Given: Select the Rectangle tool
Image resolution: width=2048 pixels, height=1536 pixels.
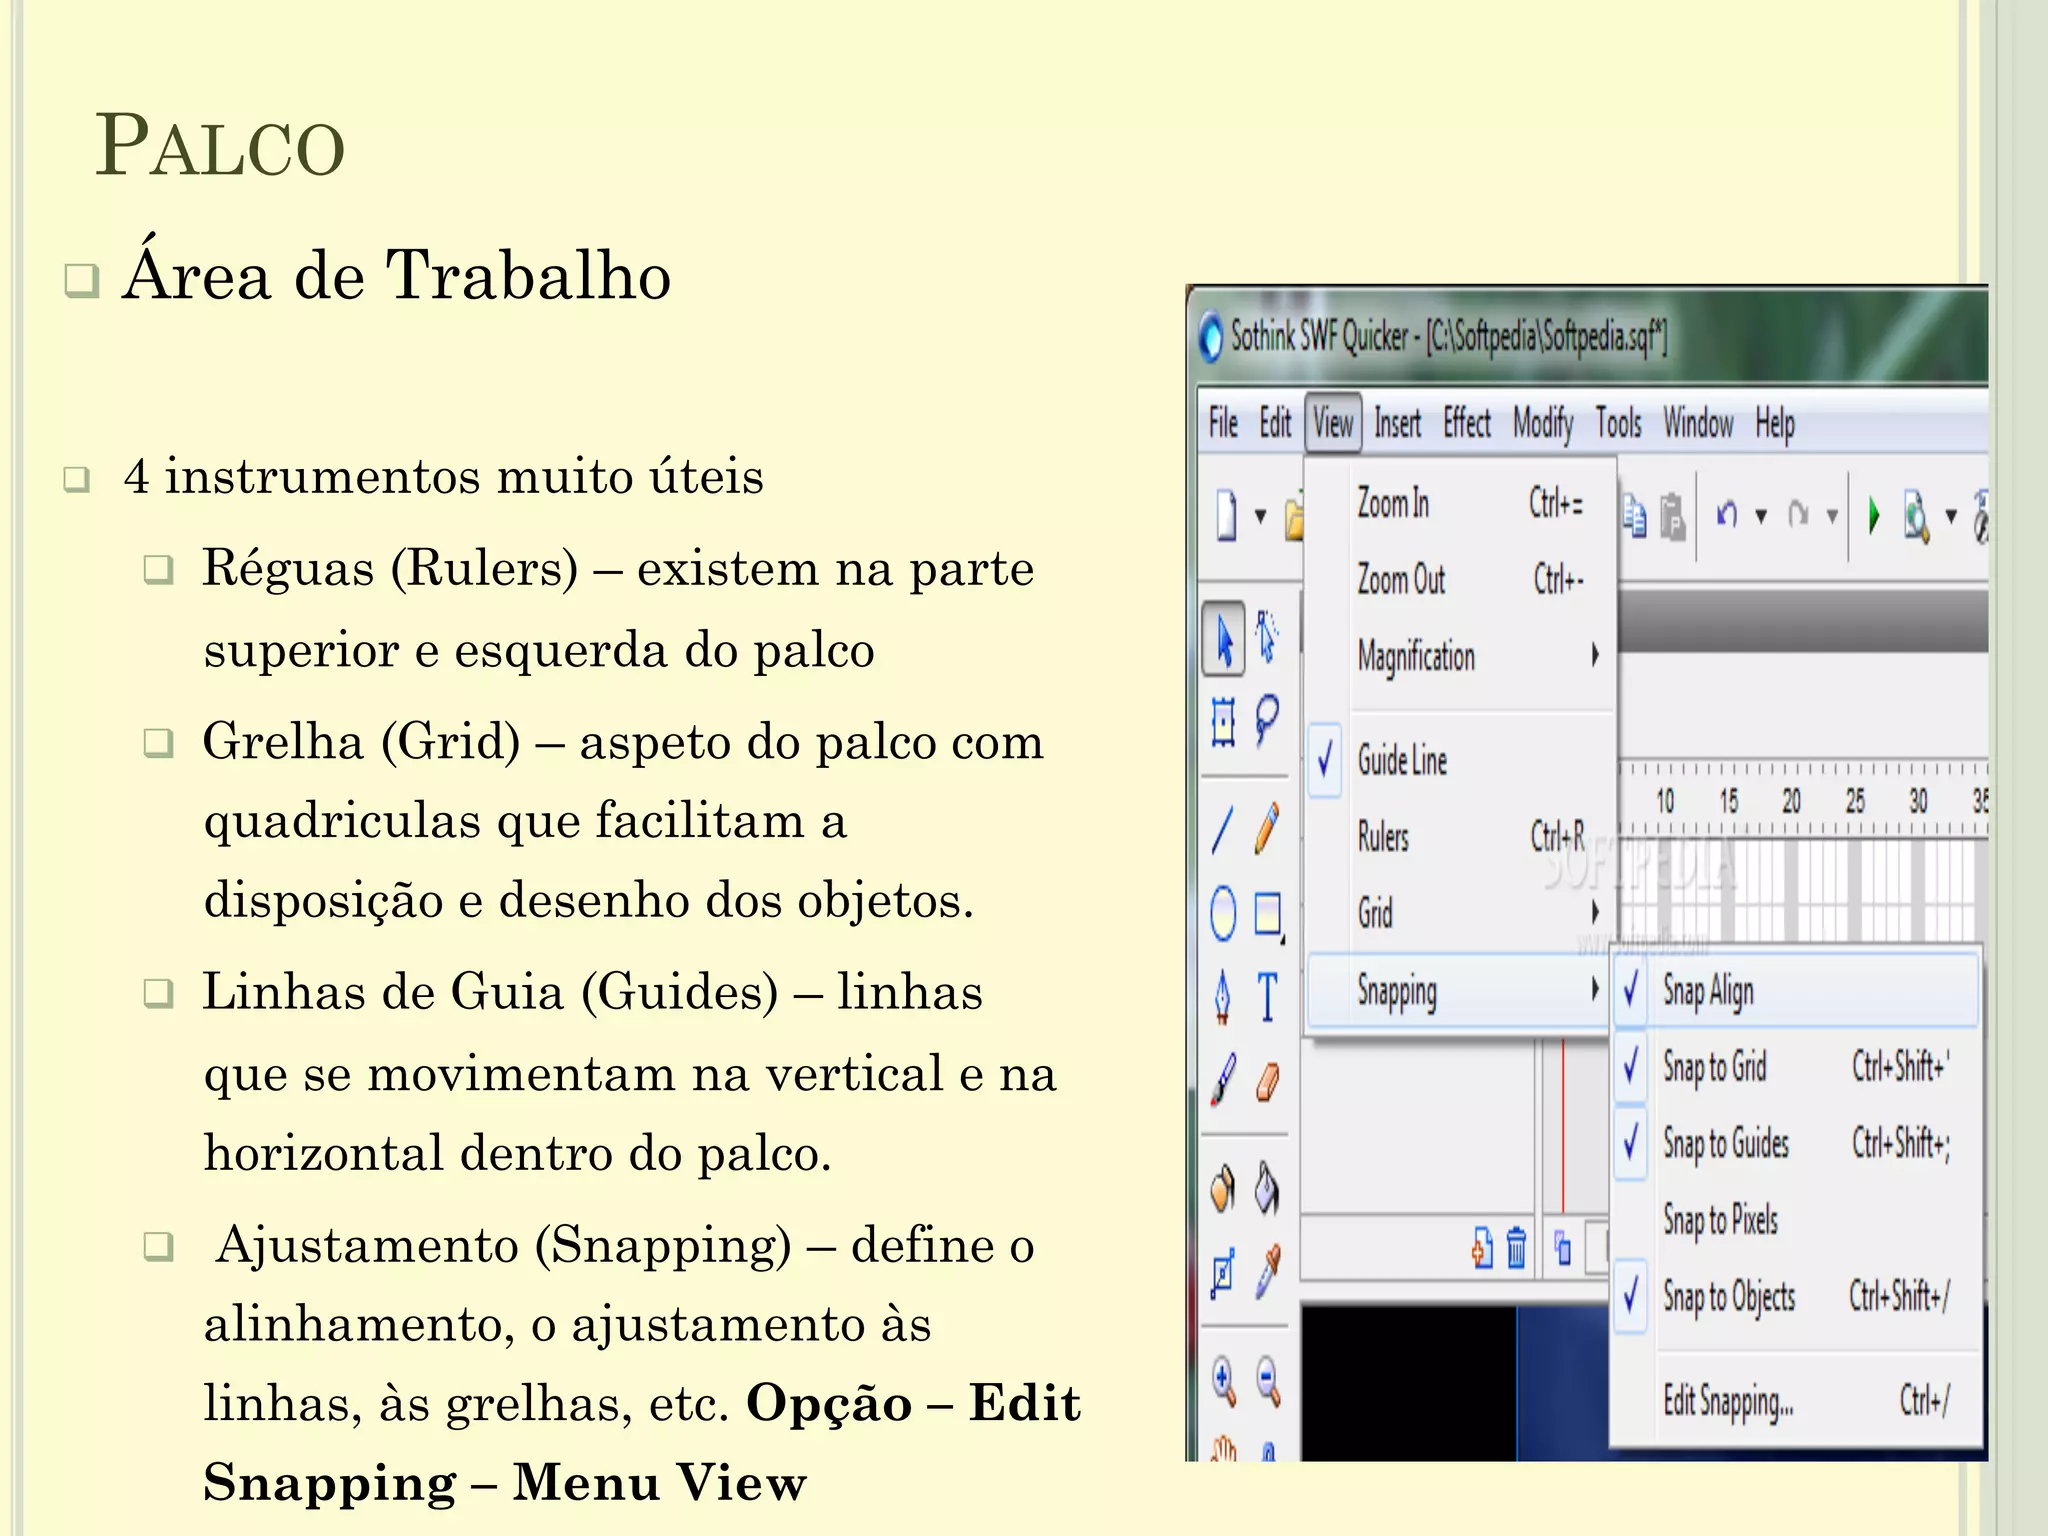Looking at the screenshot, I should click(x=1268, y=914).
